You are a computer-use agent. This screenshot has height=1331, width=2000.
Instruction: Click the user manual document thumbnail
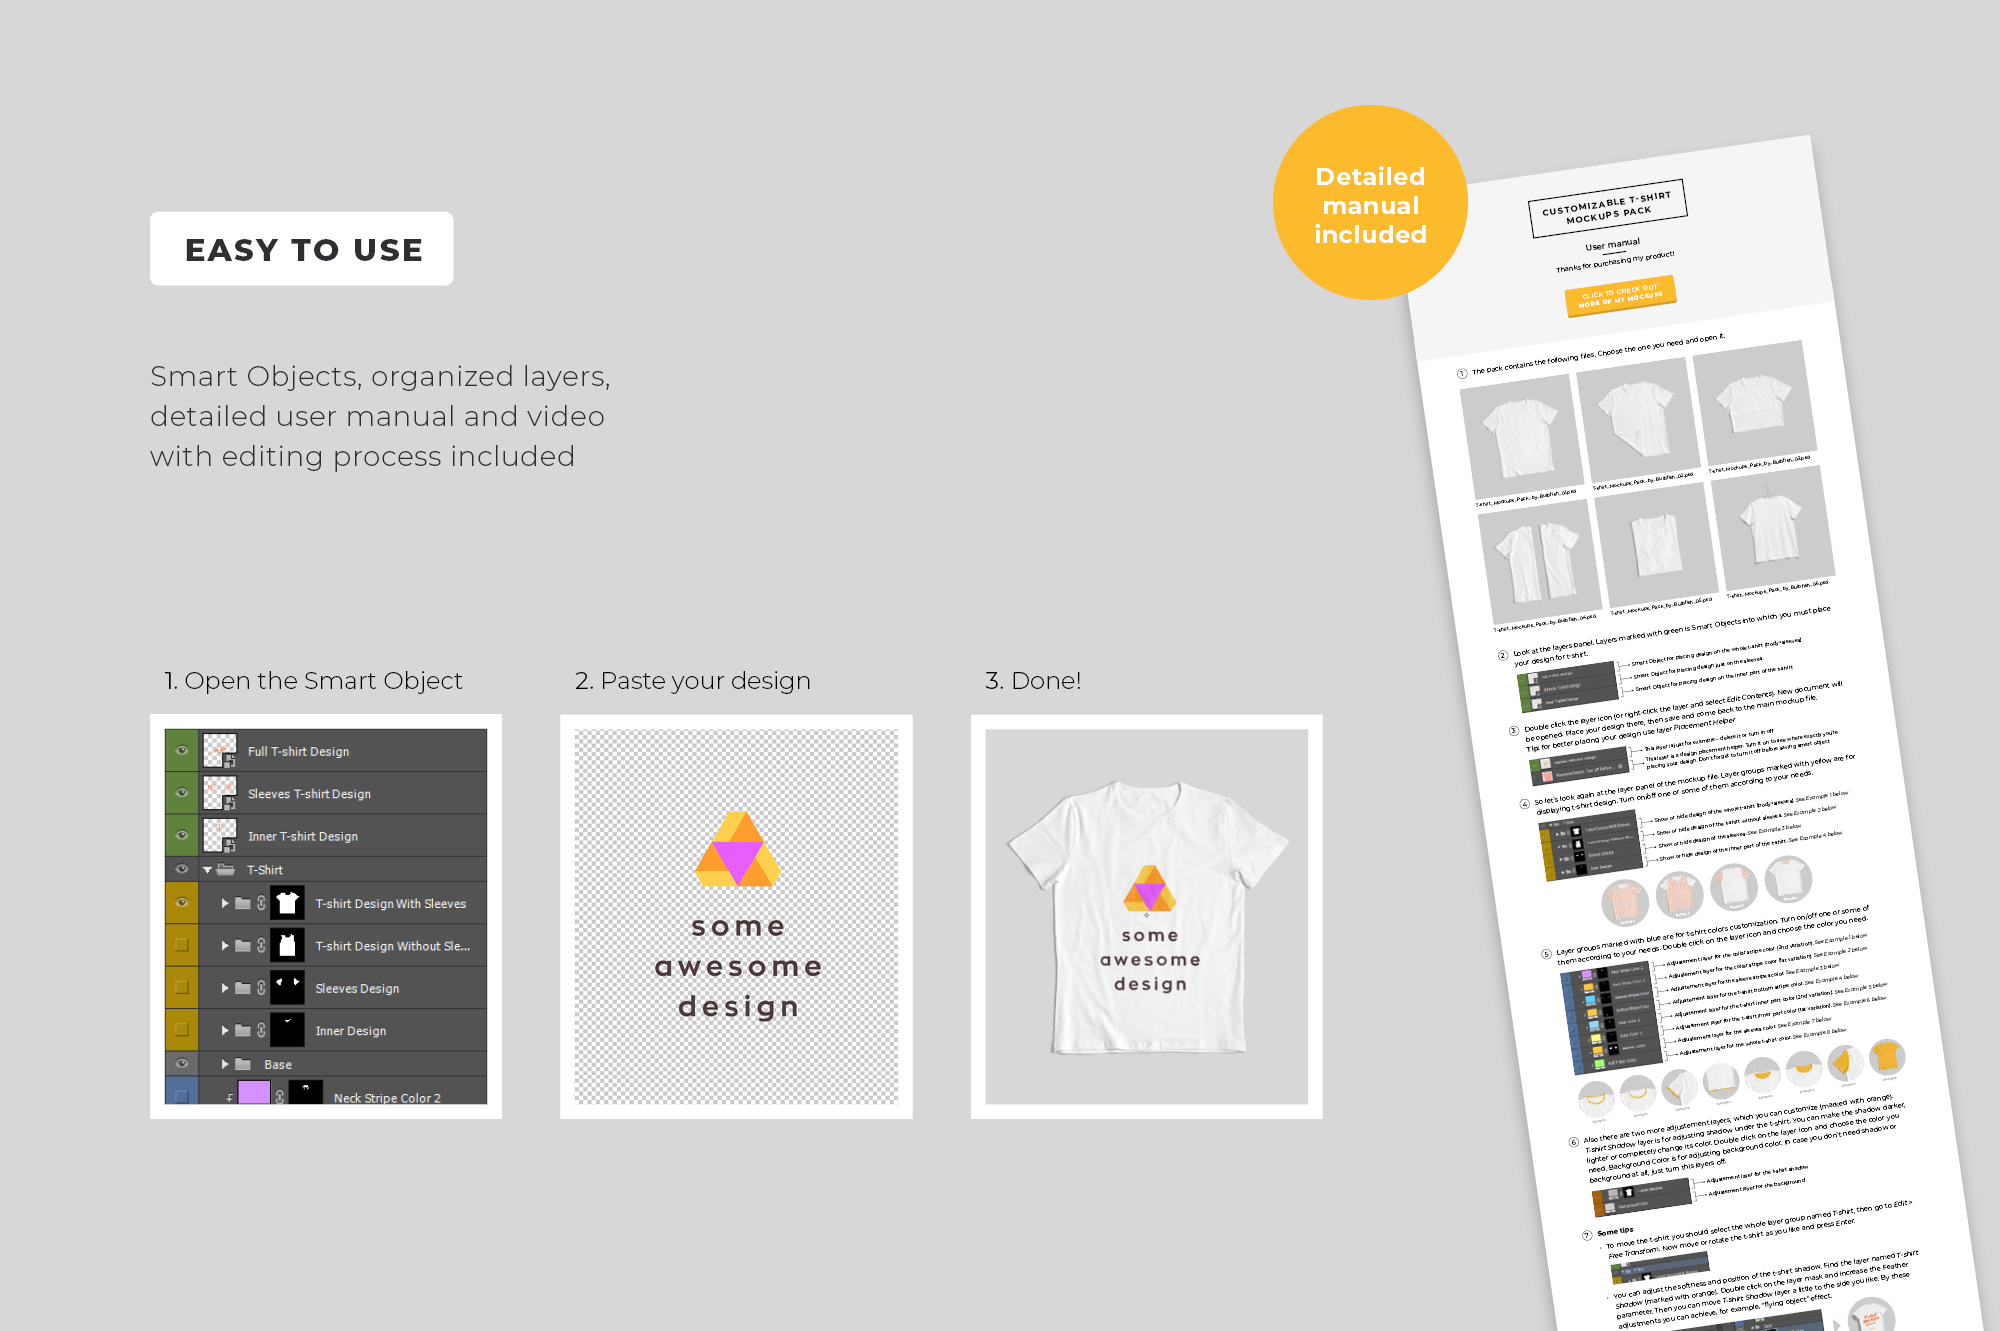pos(1706,743)
